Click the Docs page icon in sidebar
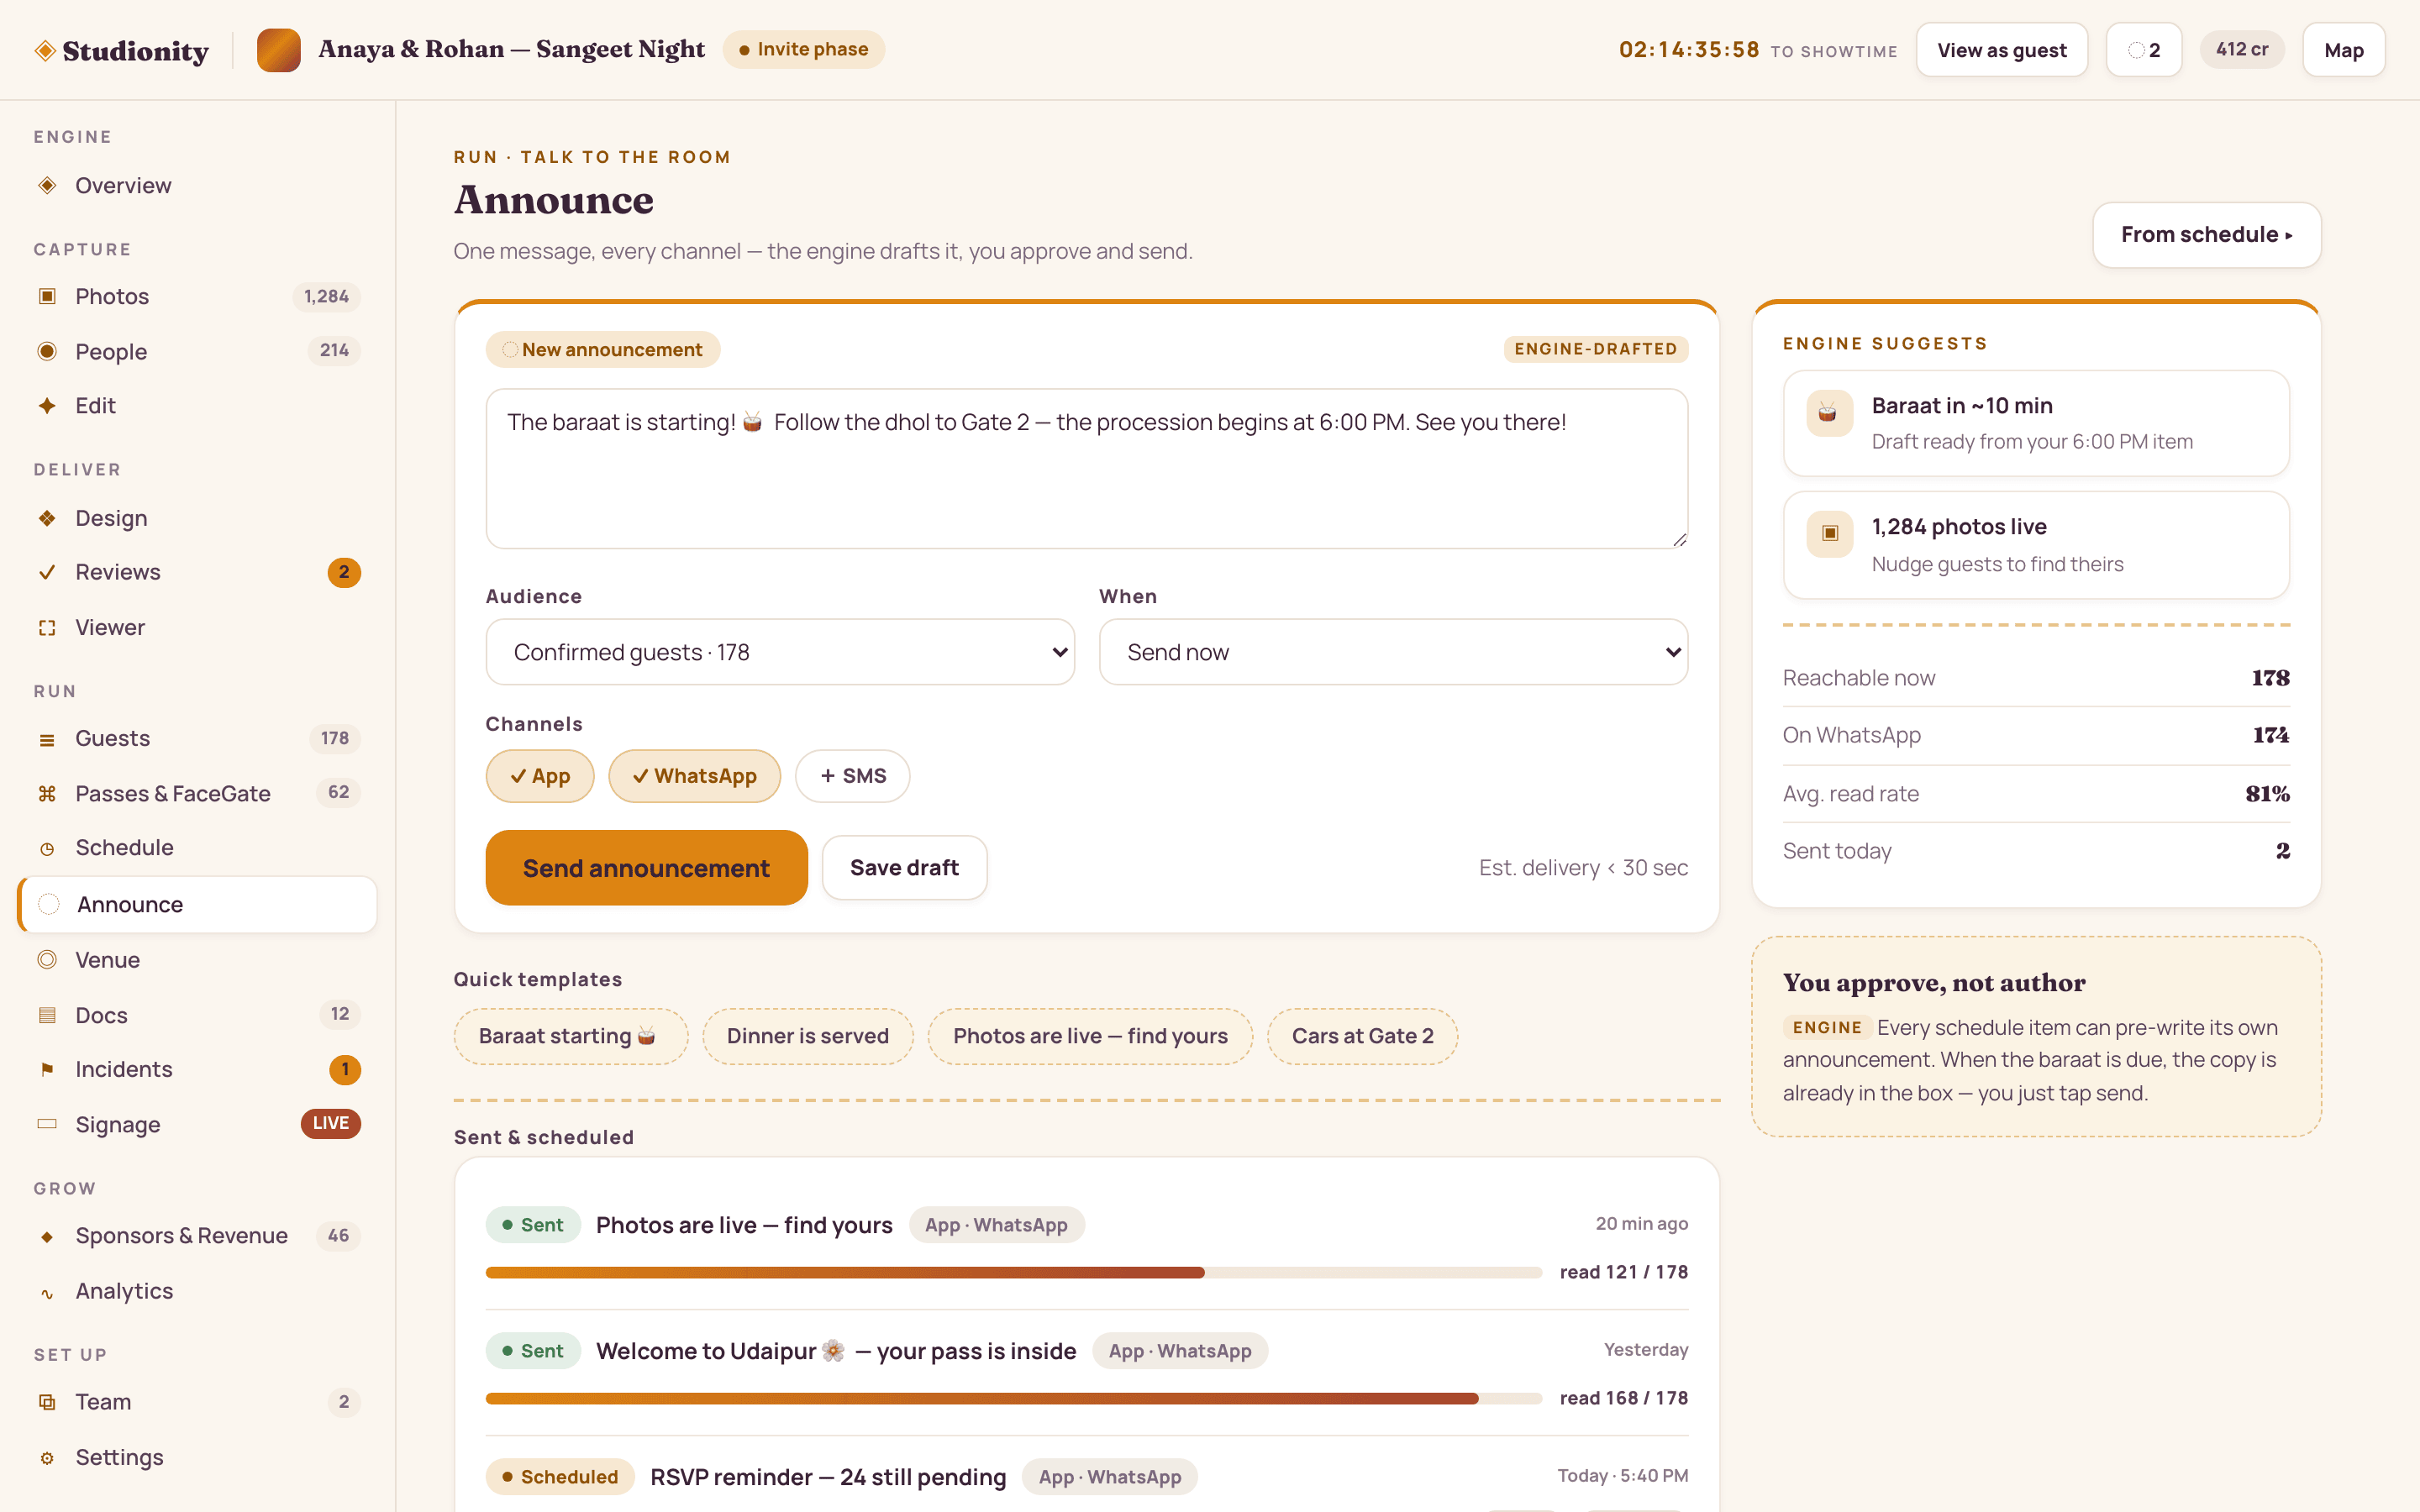 pyautogui.click(x=47, y=1015)
